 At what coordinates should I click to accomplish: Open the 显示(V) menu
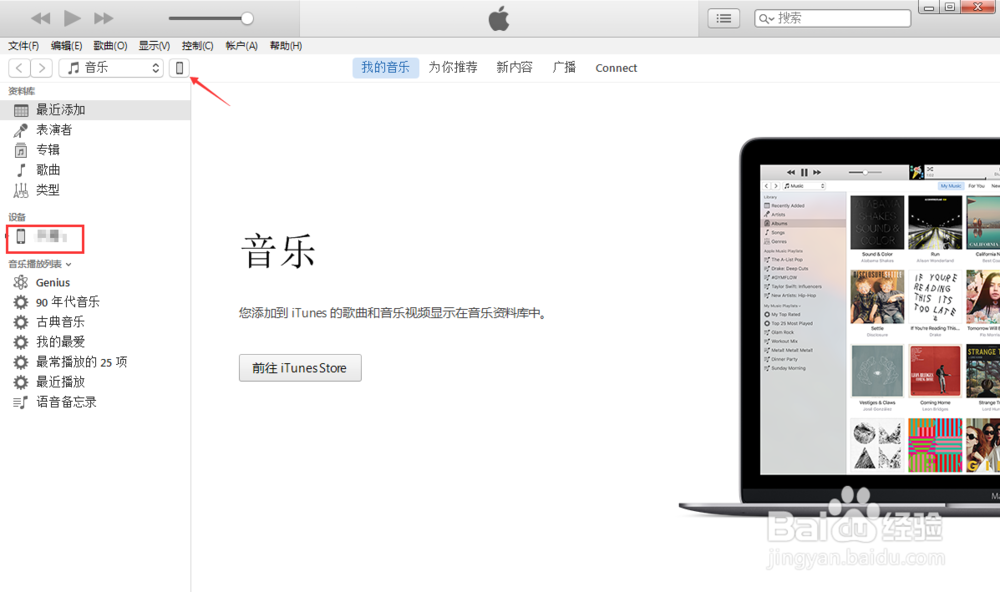[154, 46]
